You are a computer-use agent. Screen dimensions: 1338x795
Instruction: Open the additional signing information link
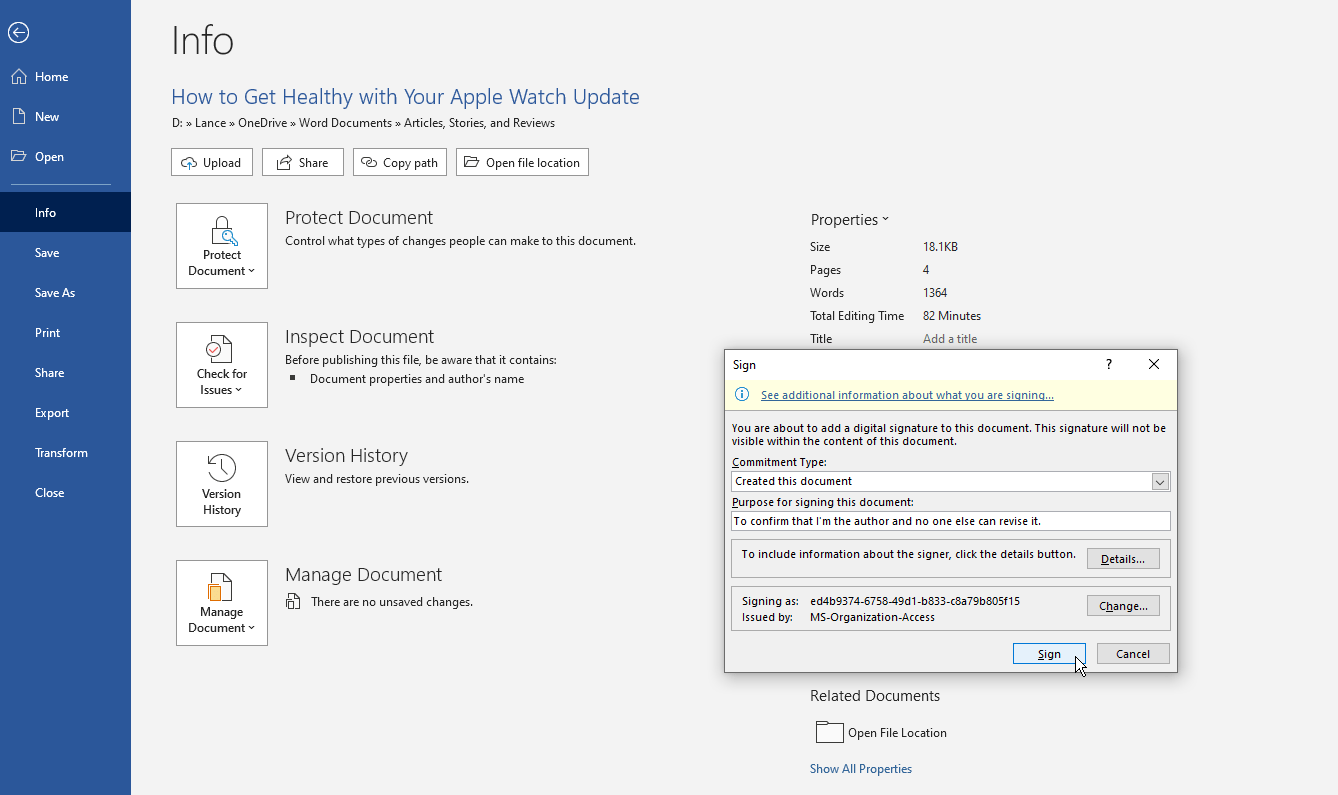click(907, 395)
